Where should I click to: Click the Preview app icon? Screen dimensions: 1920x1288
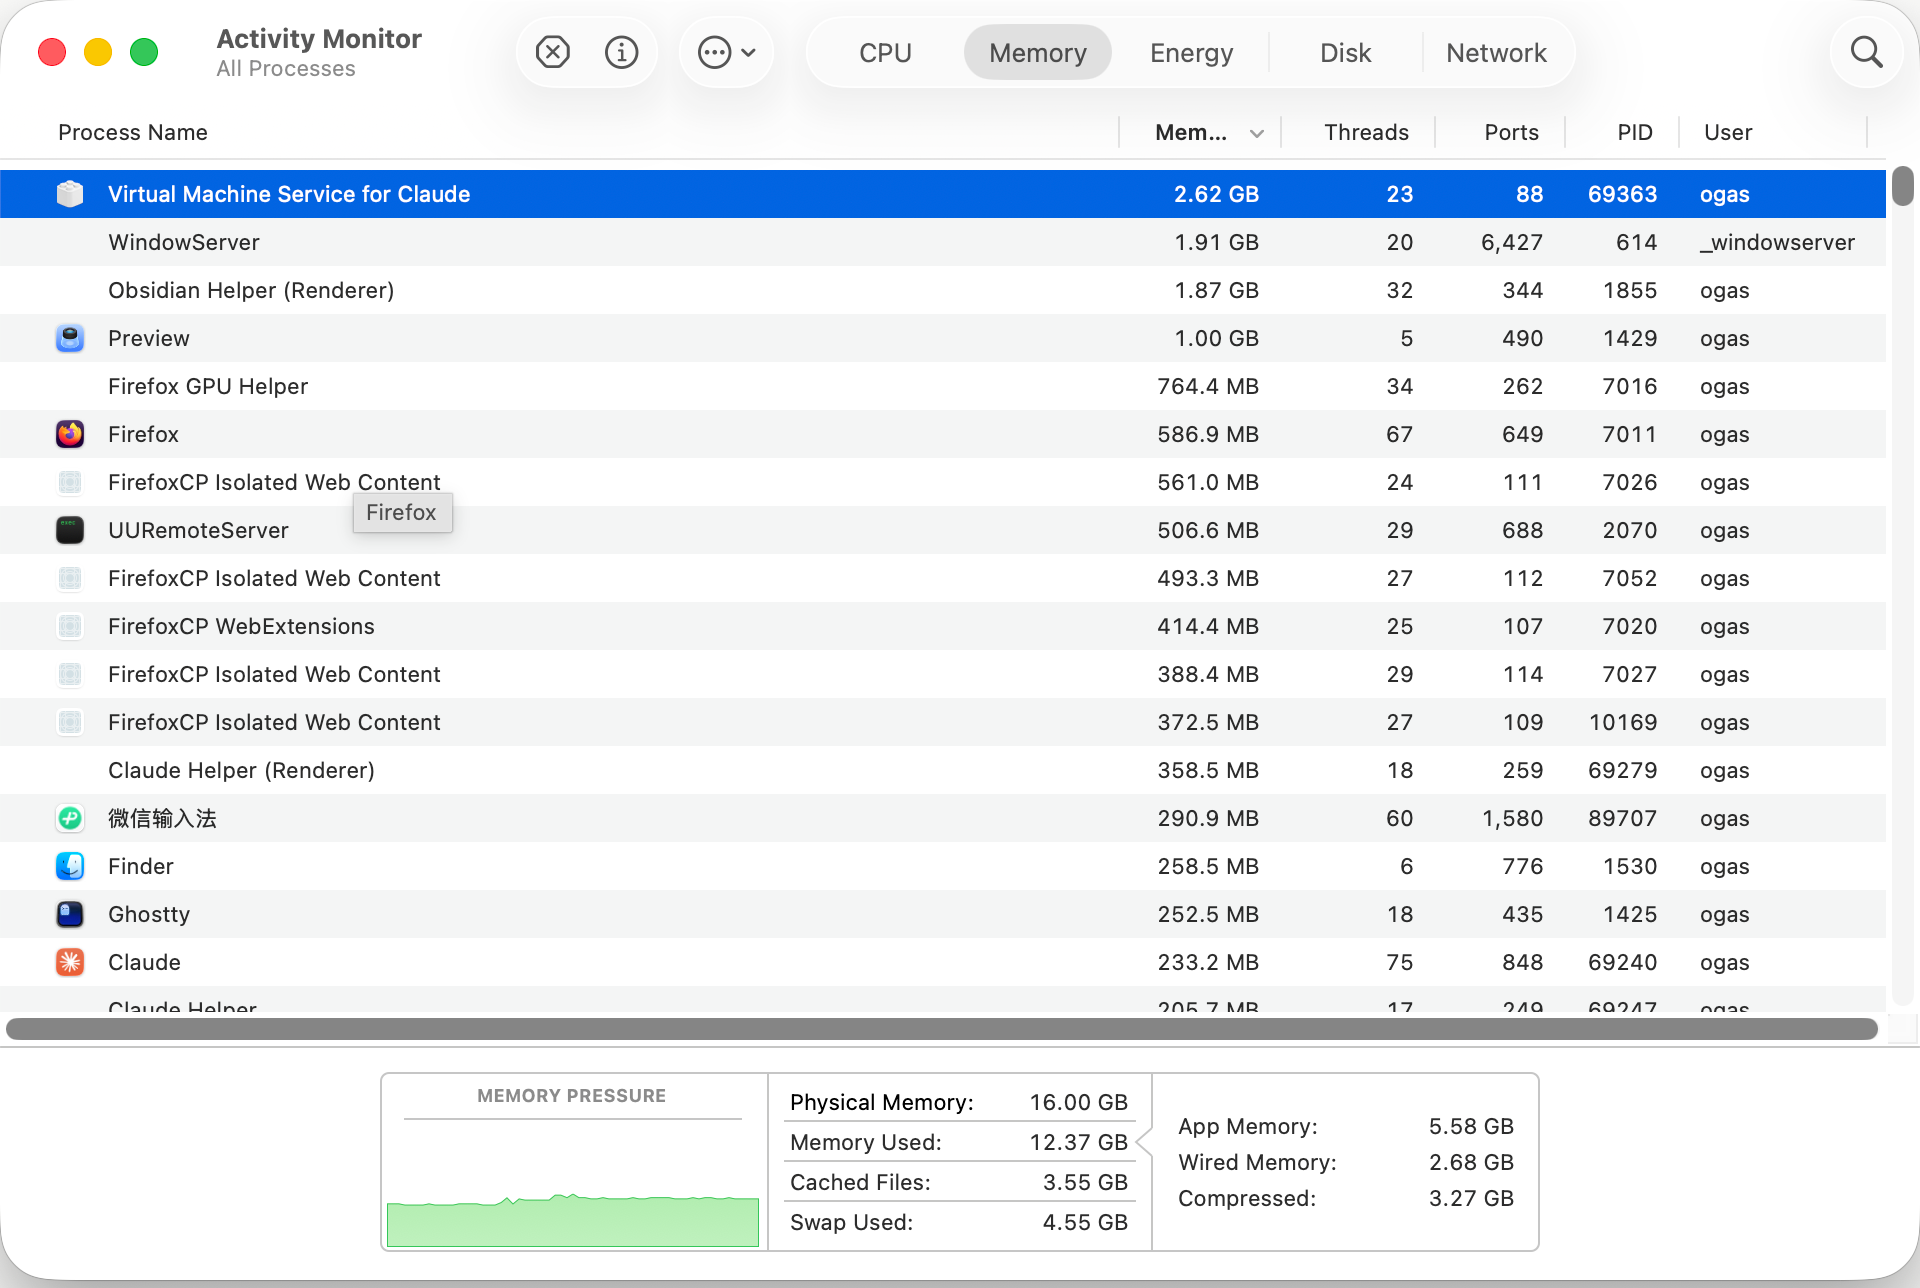(x=70, y=338)
